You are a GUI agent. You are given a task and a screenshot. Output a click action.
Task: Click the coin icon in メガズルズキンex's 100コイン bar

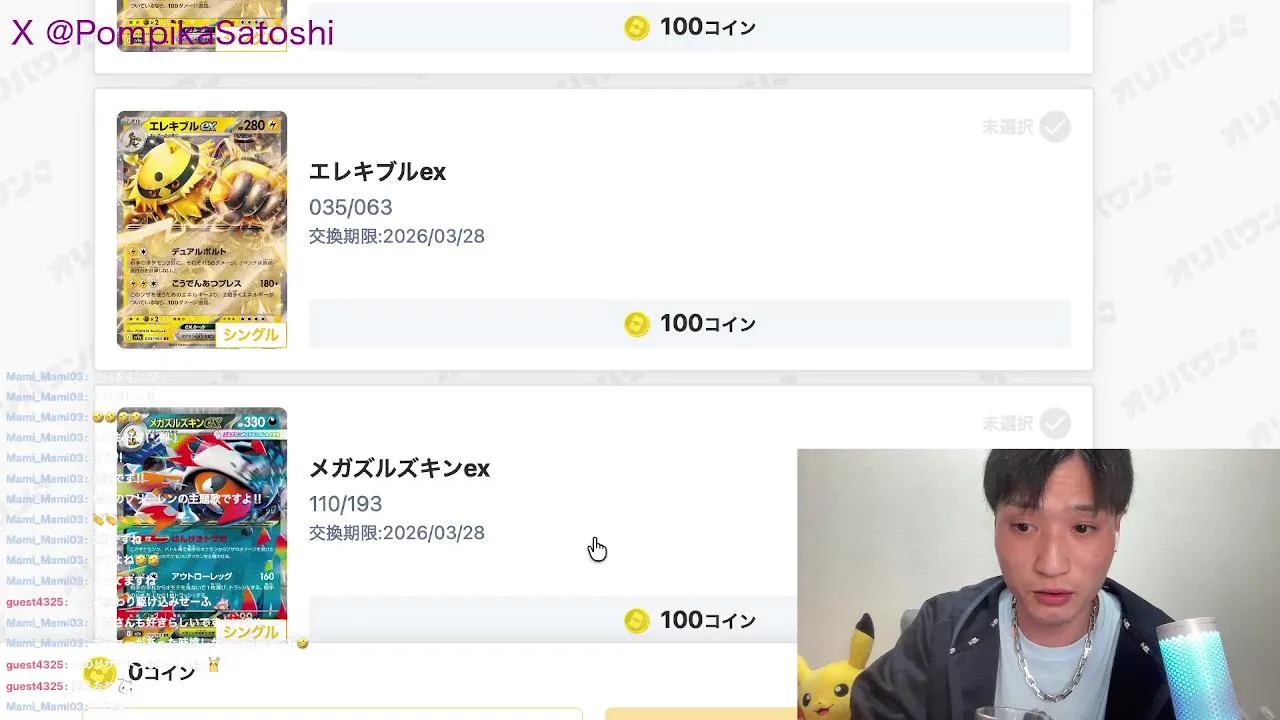[637, 621]
